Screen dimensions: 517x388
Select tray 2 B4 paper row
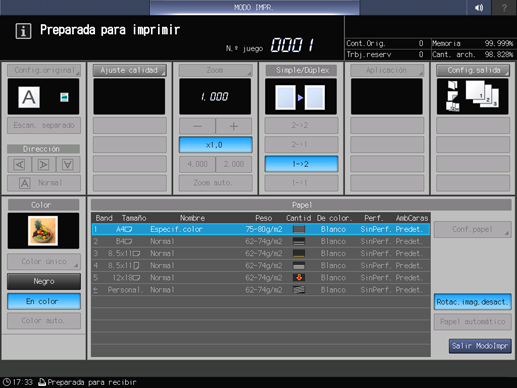point(261,241)
